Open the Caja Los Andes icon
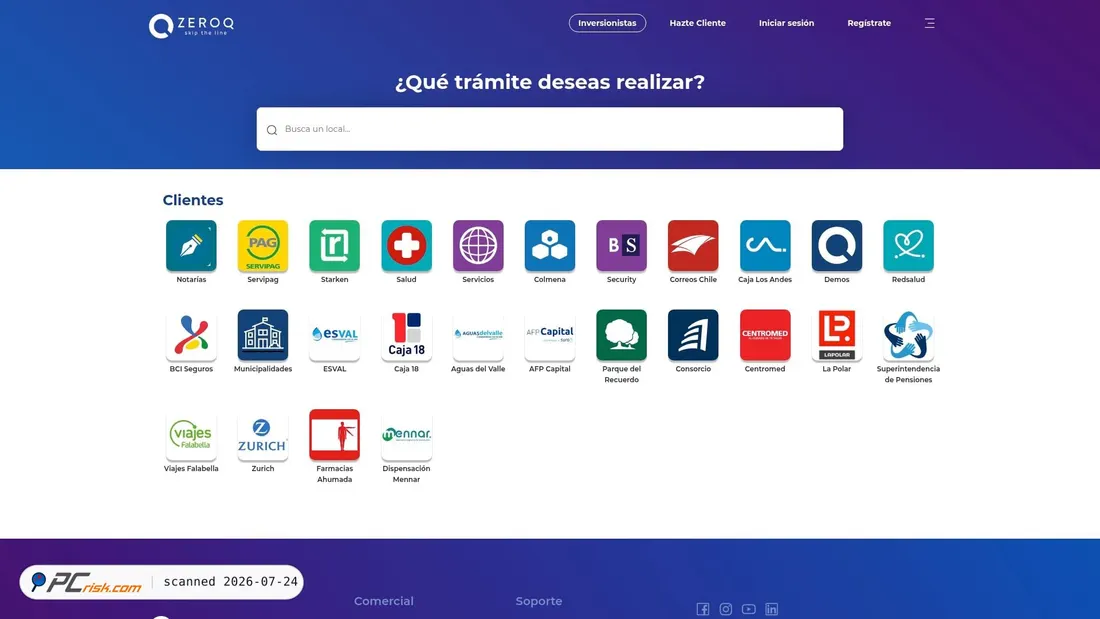 765,246
